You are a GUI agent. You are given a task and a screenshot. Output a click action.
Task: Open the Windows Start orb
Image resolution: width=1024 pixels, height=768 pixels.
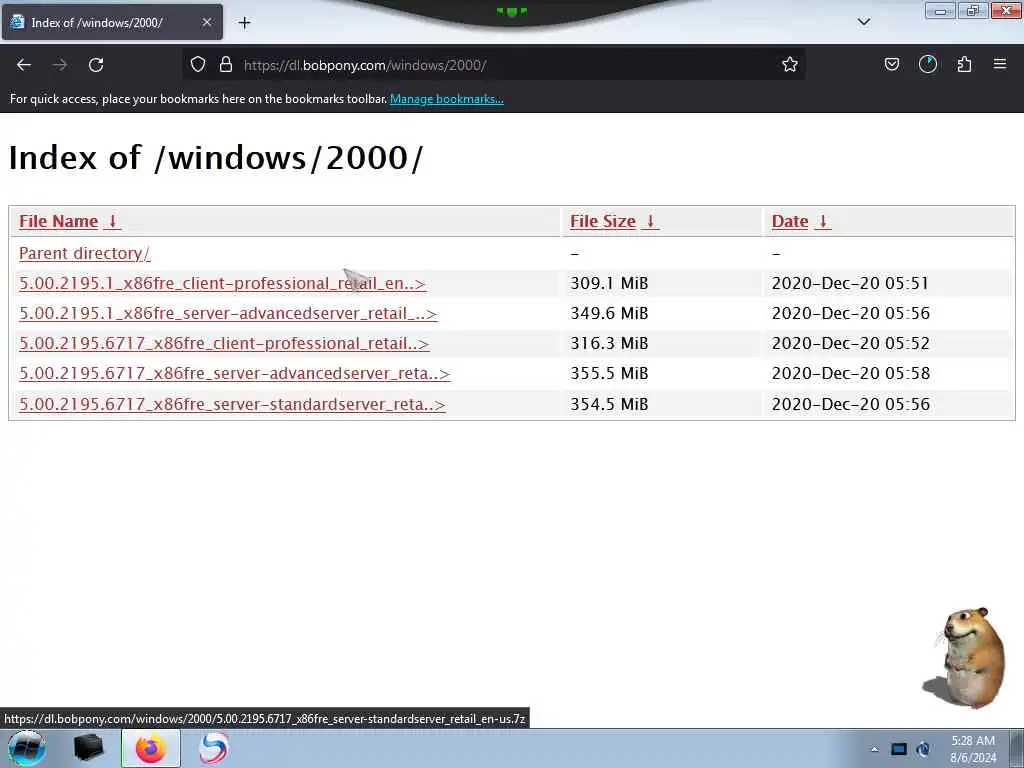point(27,748)
